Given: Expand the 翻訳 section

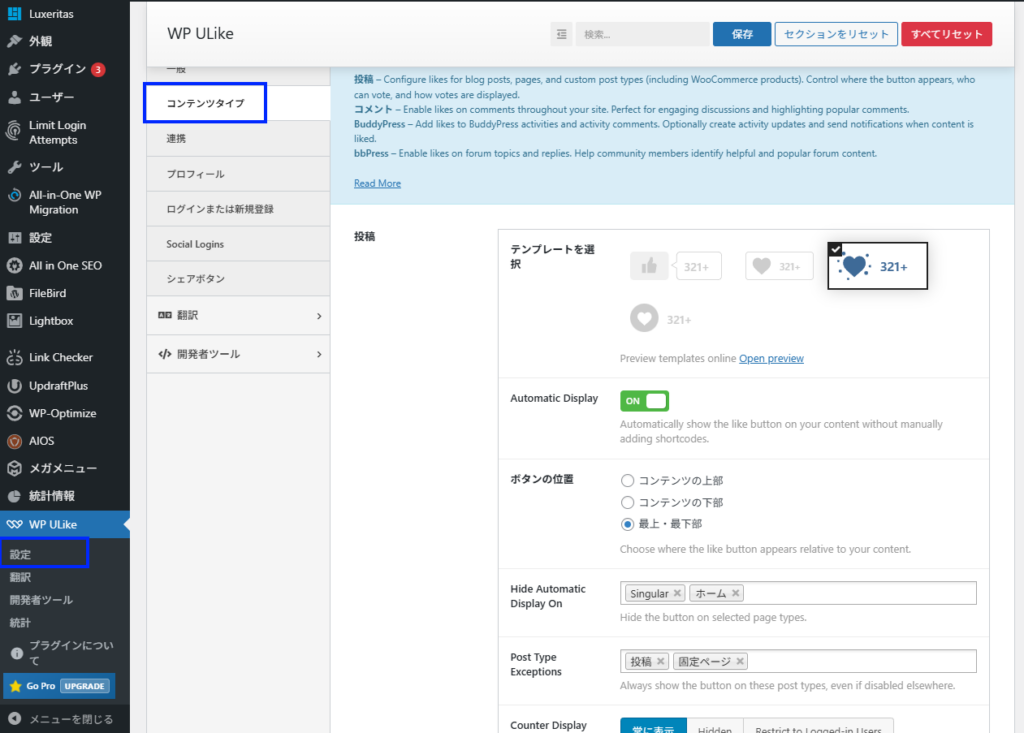Looking at the screenshot, I should click(238, 316).
